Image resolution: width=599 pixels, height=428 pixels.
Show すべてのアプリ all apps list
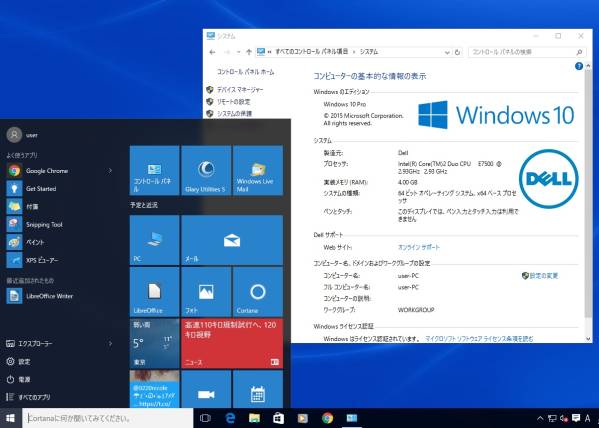(28, 397)
